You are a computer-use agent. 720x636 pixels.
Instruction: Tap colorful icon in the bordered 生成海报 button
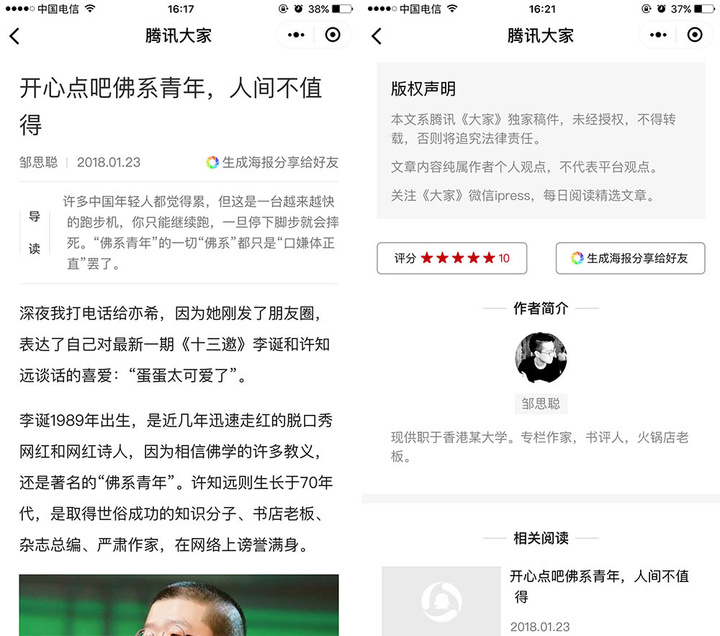coord(577,258)
